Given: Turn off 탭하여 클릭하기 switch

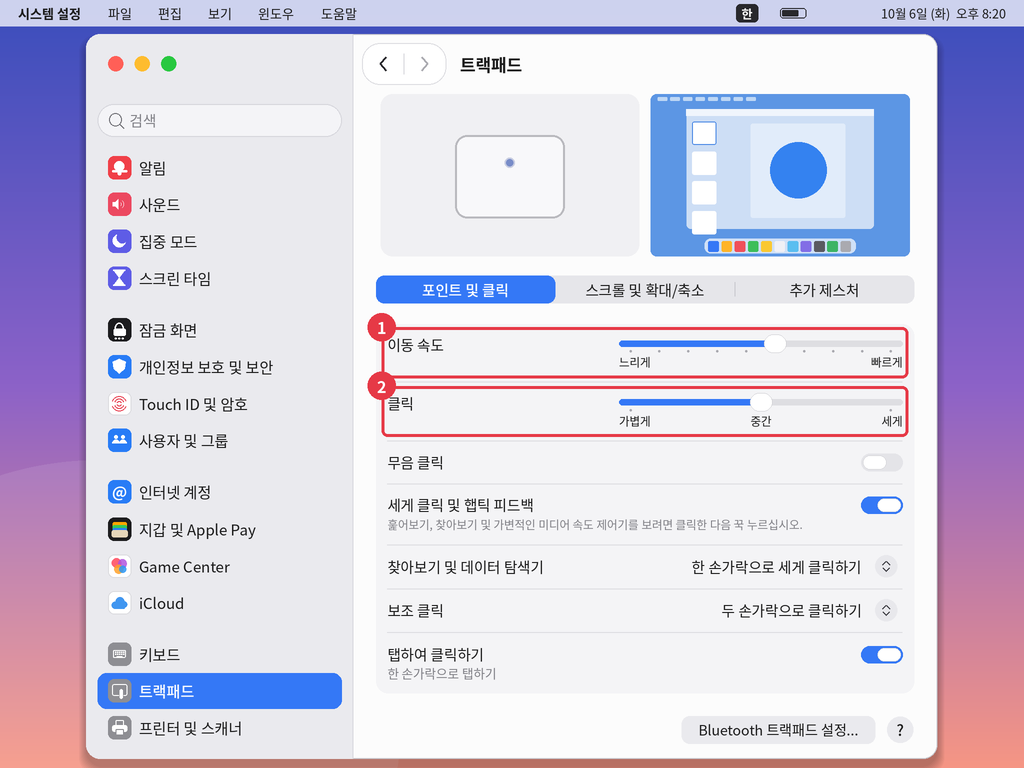Looking at the screenshot, I should pyautogui.click(x=882, y=655).
